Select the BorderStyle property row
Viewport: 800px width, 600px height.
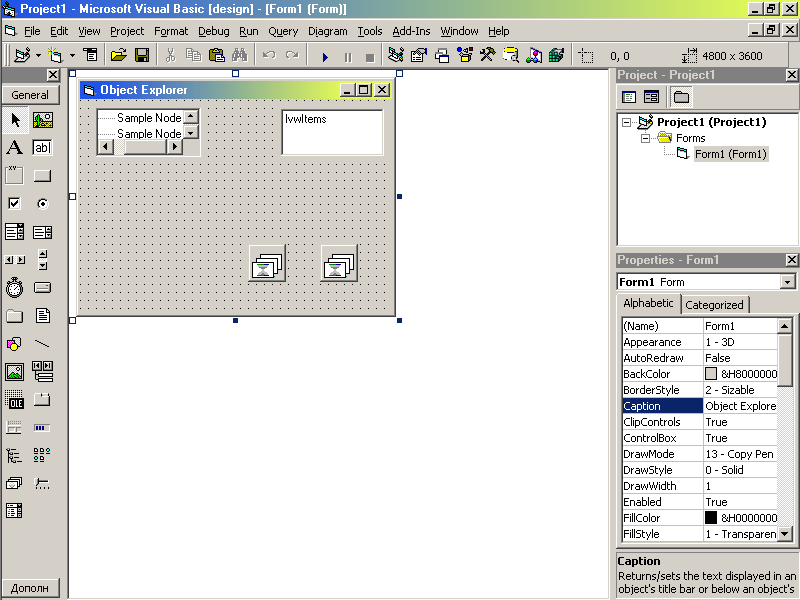click(699, 390)
